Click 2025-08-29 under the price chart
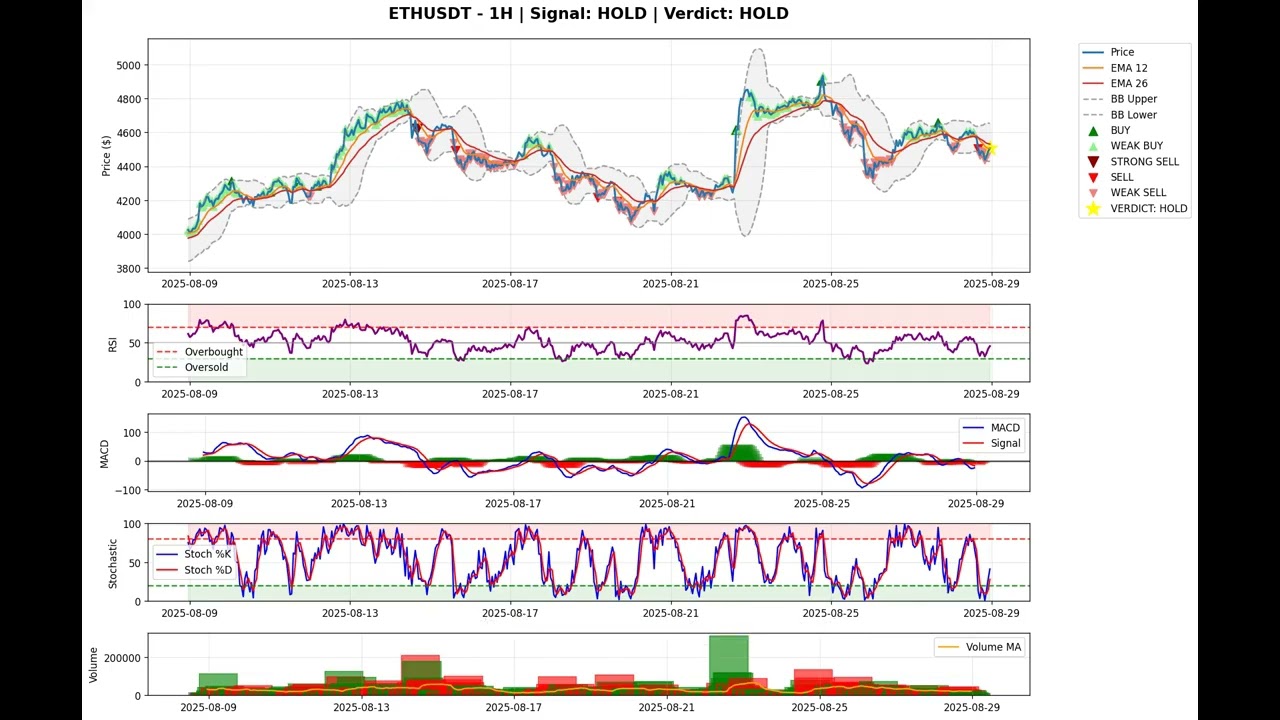The height and width of the screenshot is (720, 1280). (x=991, y=284)
